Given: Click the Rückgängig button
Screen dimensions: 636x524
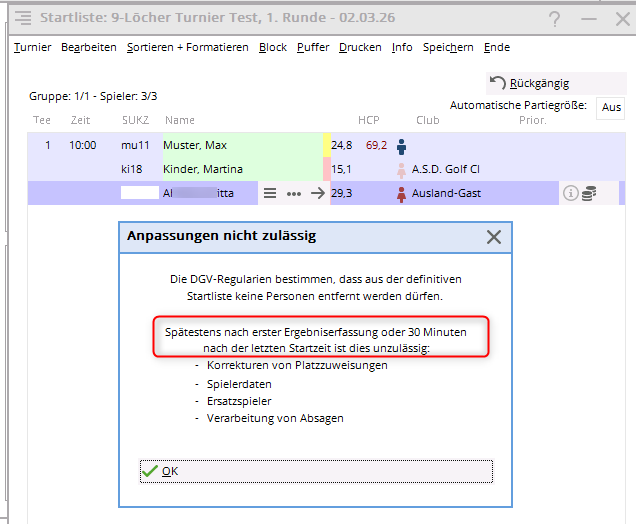Looking at the screenshot, I should tap(556, 83).
